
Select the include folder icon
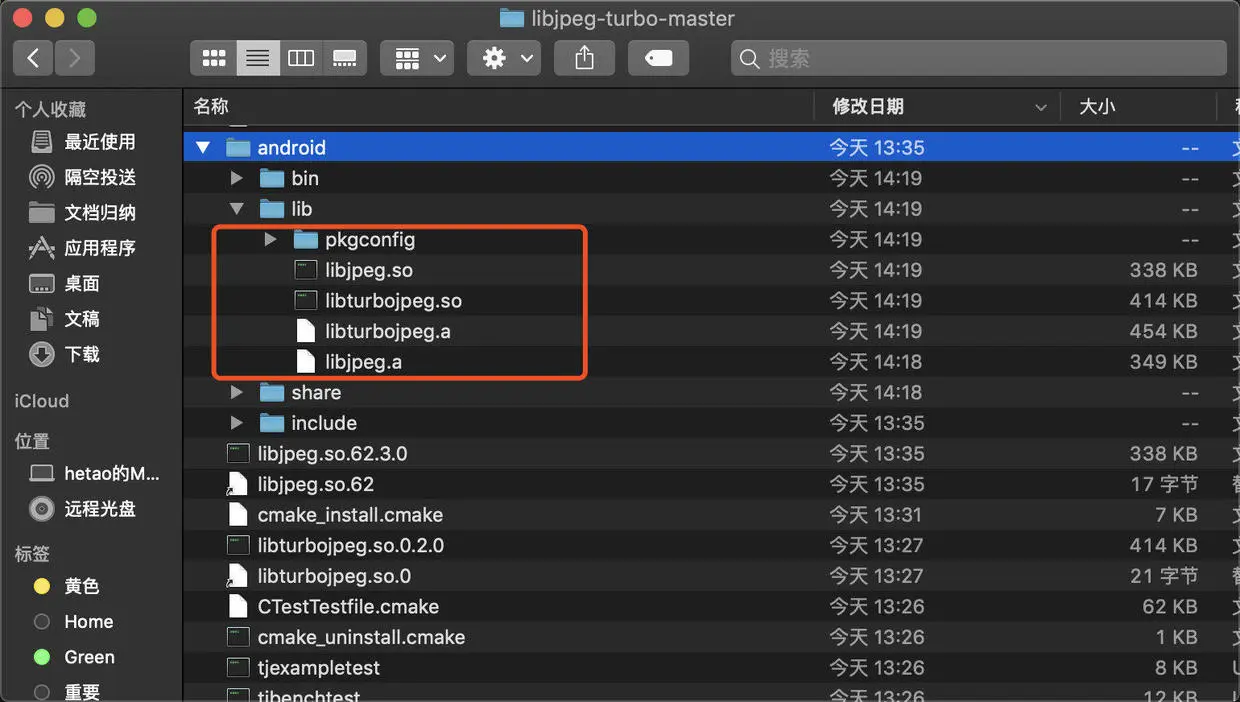272,423
